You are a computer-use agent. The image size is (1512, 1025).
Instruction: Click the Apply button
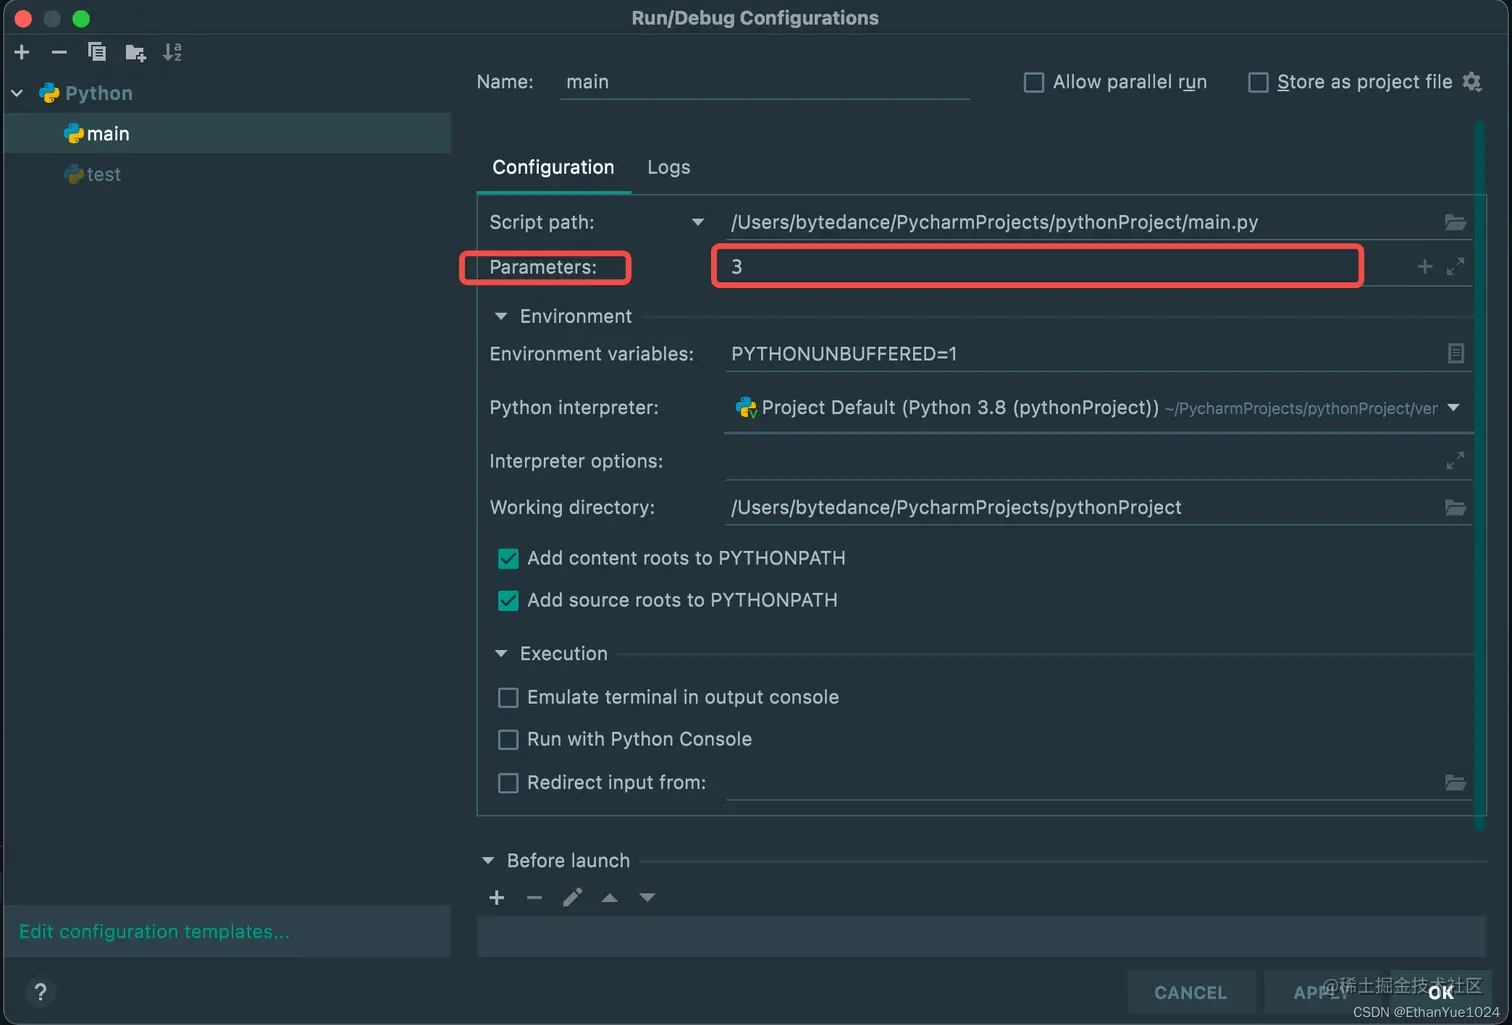(1322, 992)
